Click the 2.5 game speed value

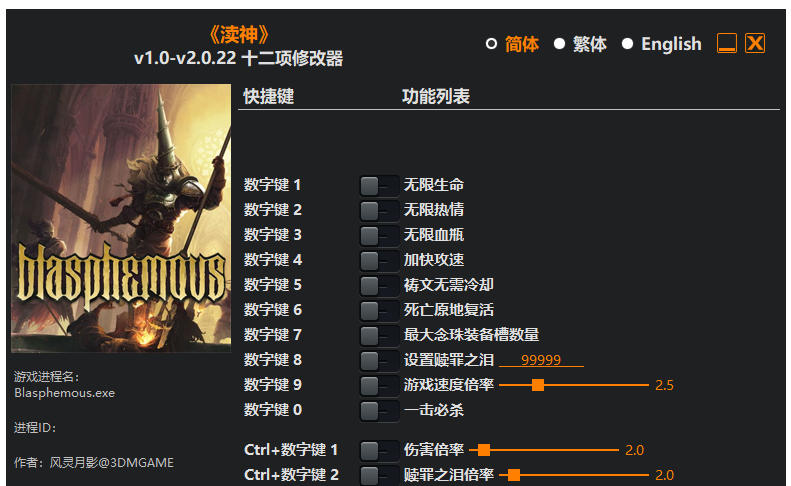(664, 386)
